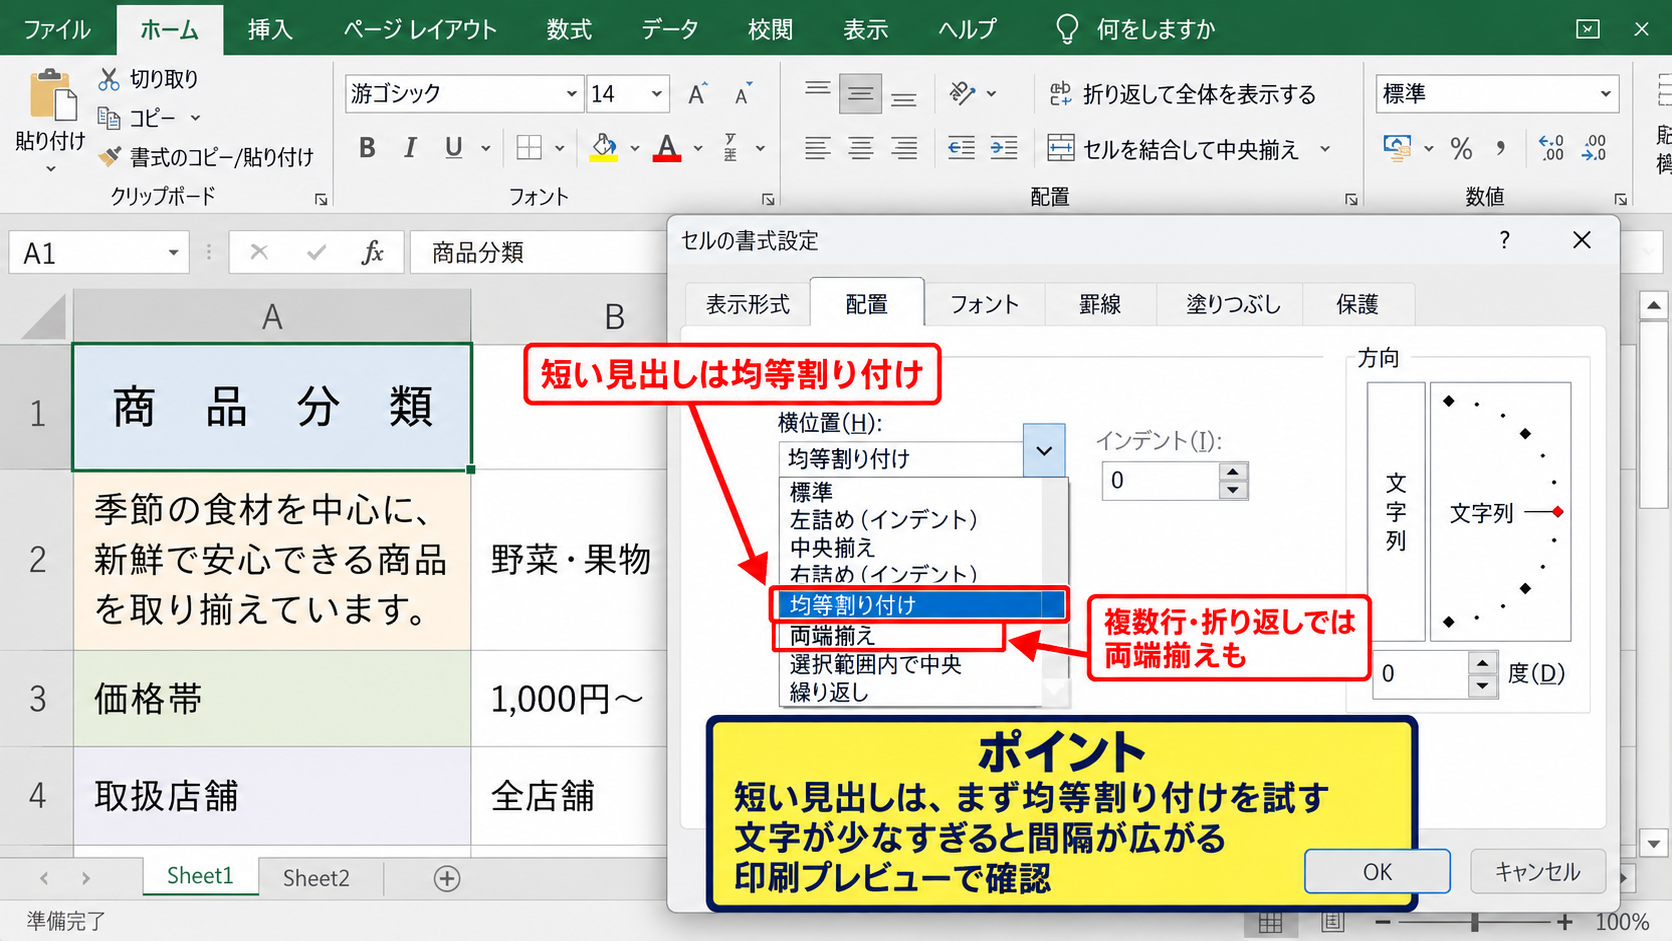Click the percent style icon

tap(1461, 149)
